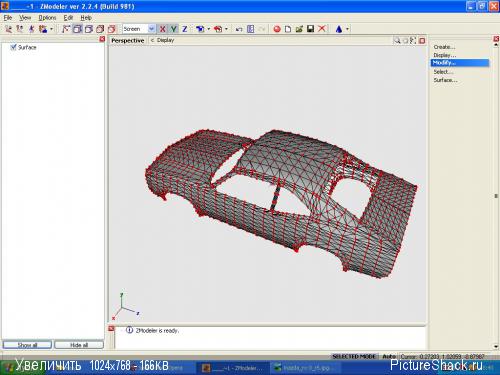This screenshot has height=375, width=500.
Task: Click the blue tool icon after Z axis
Action: (x=200, y=29)
